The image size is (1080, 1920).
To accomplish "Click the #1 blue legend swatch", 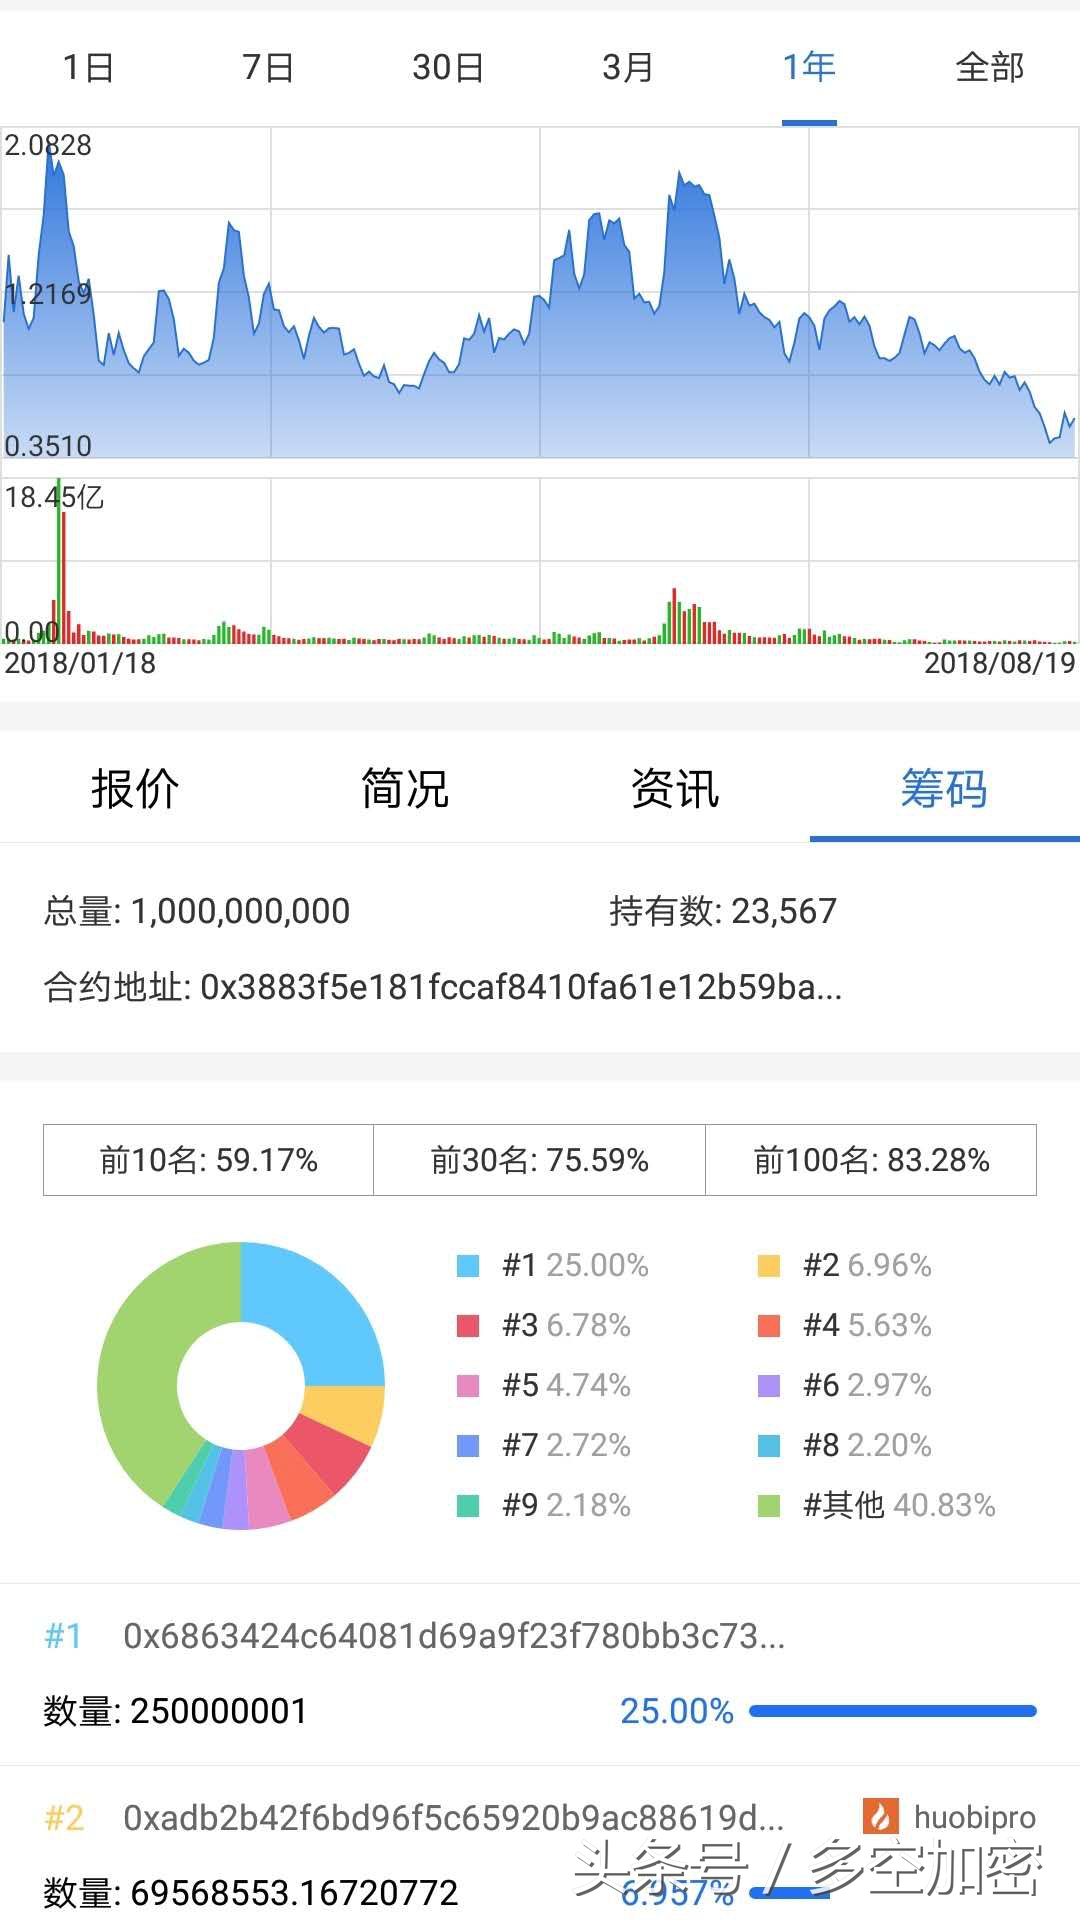I will 468,1266.
